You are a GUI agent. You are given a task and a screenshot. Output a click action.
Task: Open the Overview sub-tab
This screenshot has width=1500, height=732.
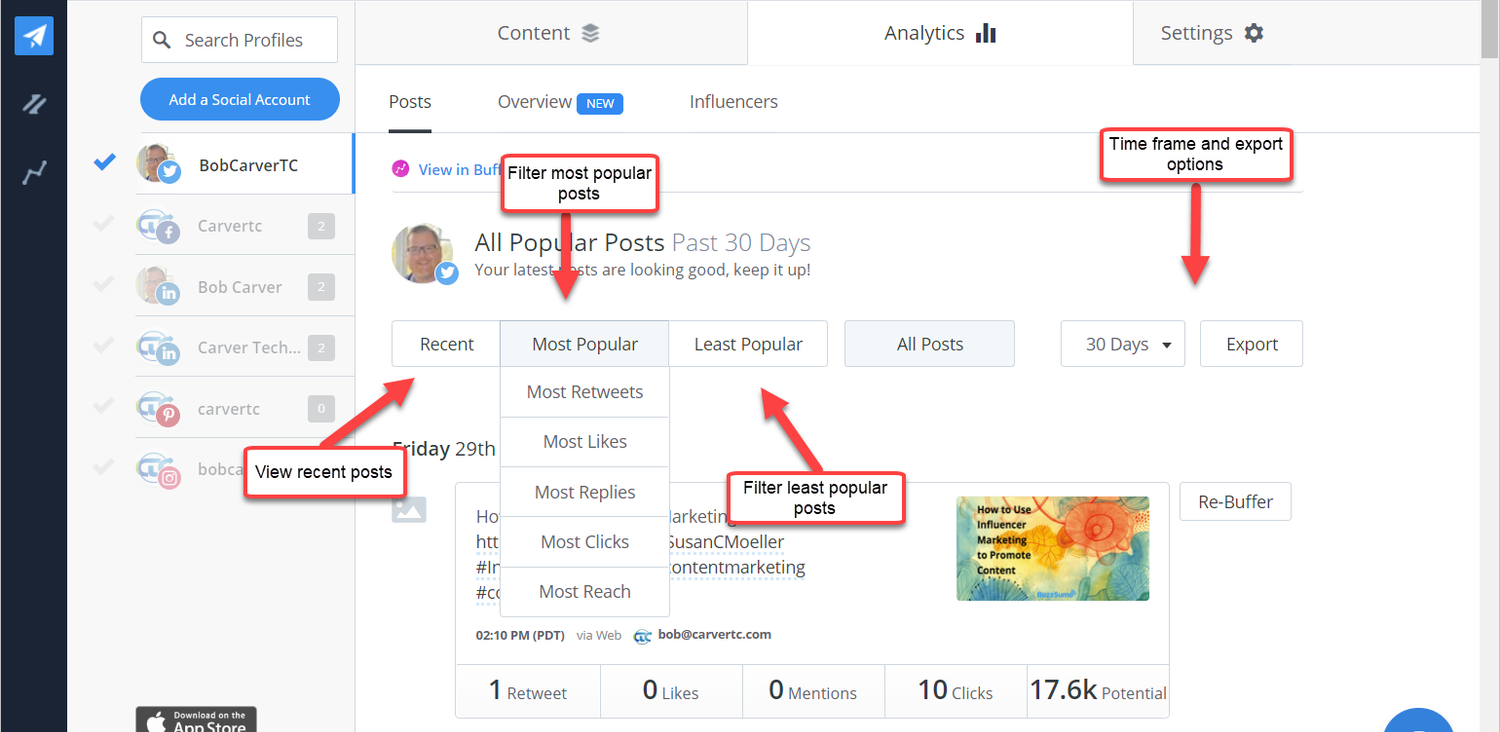point(535,102)
